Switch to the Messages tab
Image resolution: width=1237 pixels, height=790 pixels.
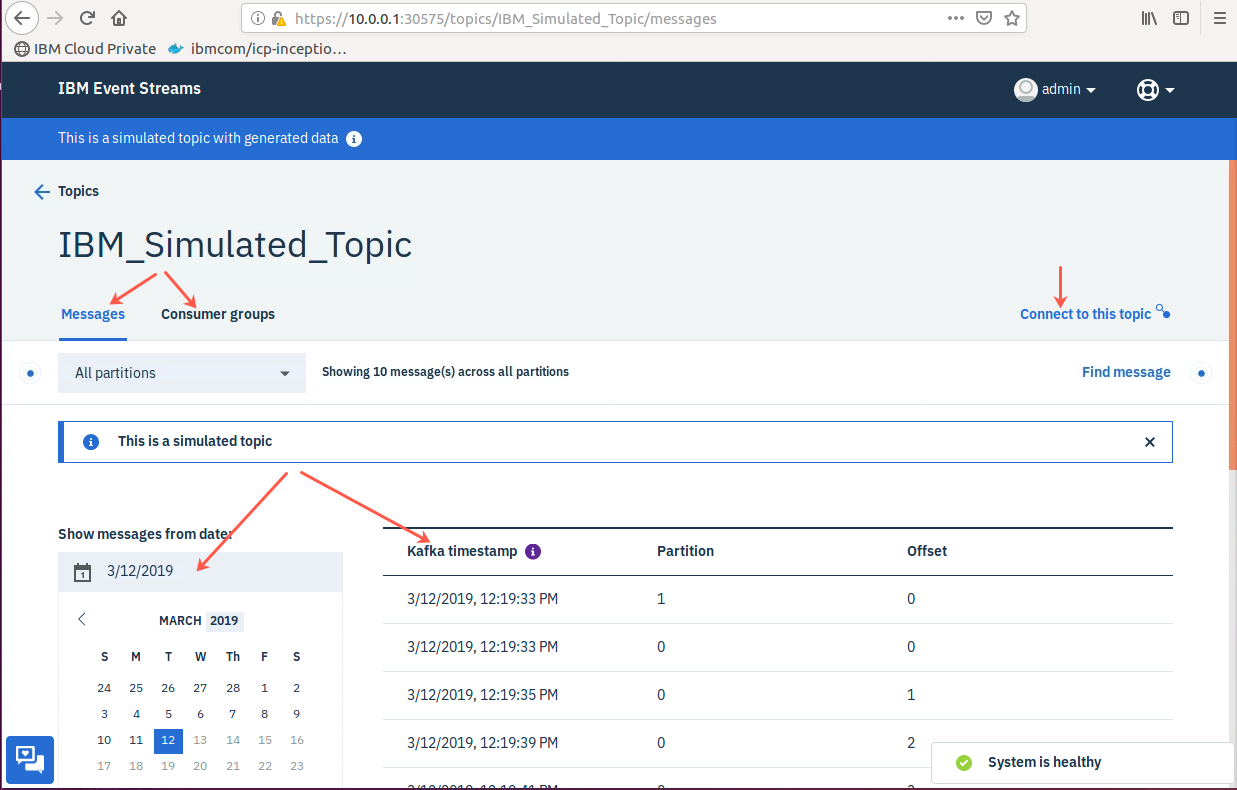pyautogui.click(x=93, y=314)
